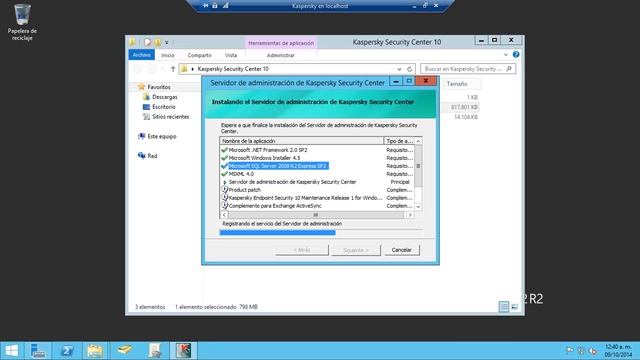The image size is (640, 360).
Task: Click vertical scrollbar thumb in list
Action: tap(418, 167)
